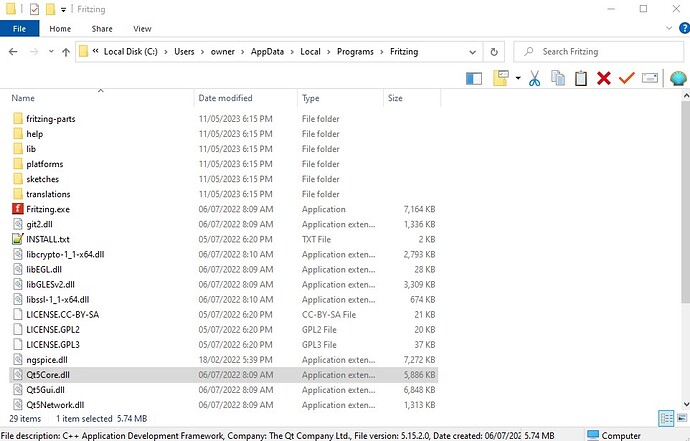Image resolution: width=690 pixels, height=441 pixels.
Task: Click in the Search Fritzing field
Action: [598, 52]
